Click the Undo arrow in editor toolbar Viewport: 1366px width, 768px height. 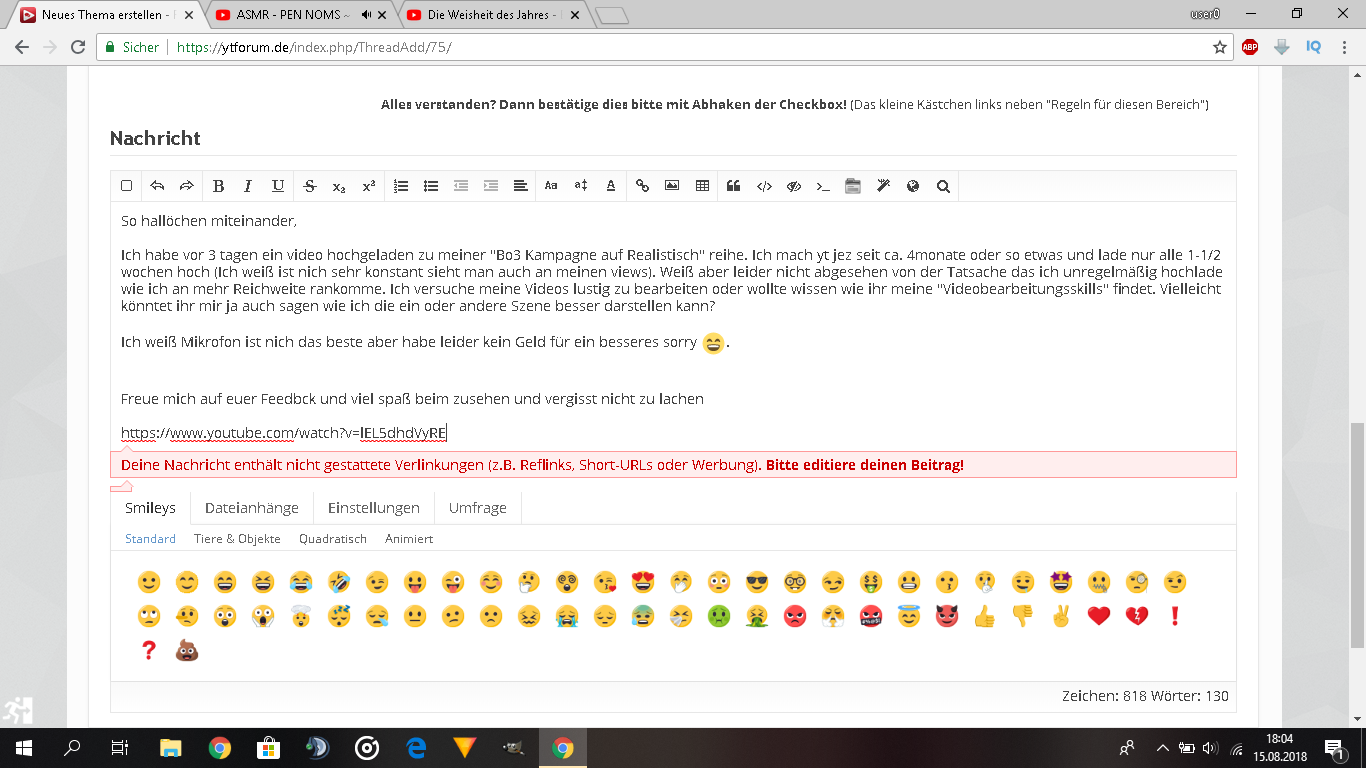(157, 186)
